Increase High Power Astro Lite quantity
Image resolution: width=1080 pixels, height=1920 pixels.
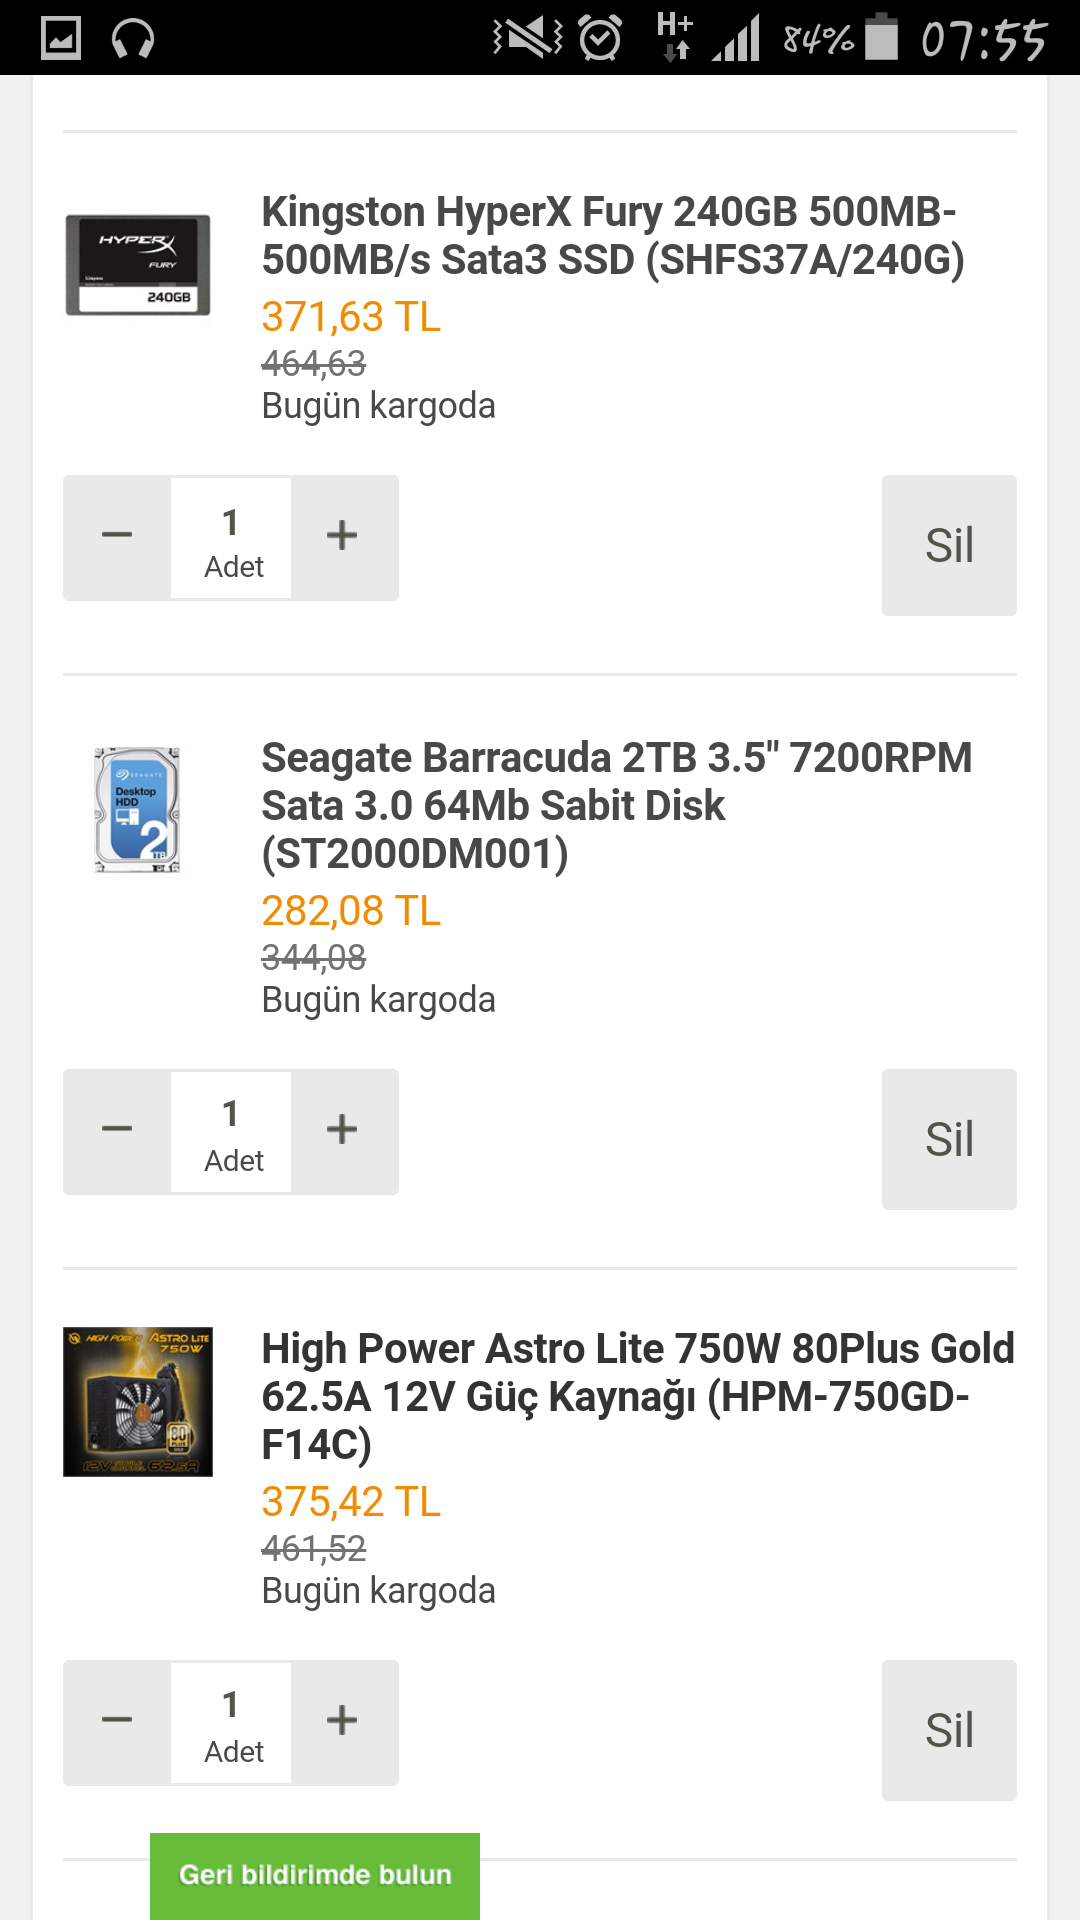click(342, 1722)
